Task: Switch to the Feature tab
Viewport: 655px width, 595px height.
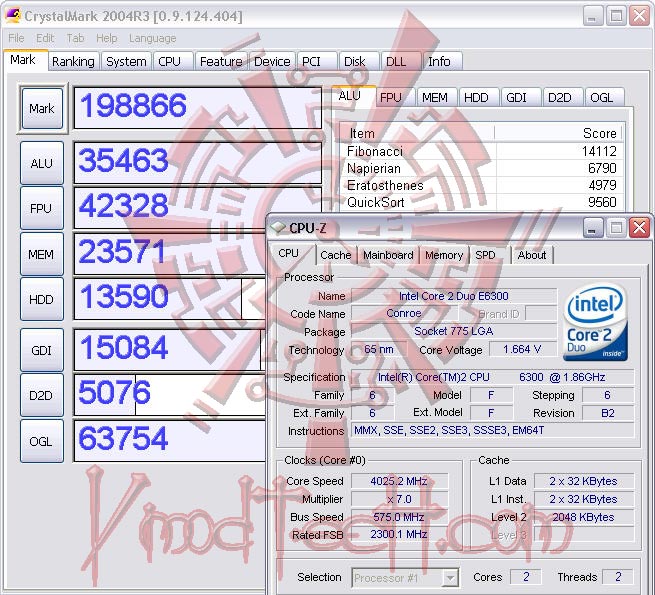Action: 221,61
